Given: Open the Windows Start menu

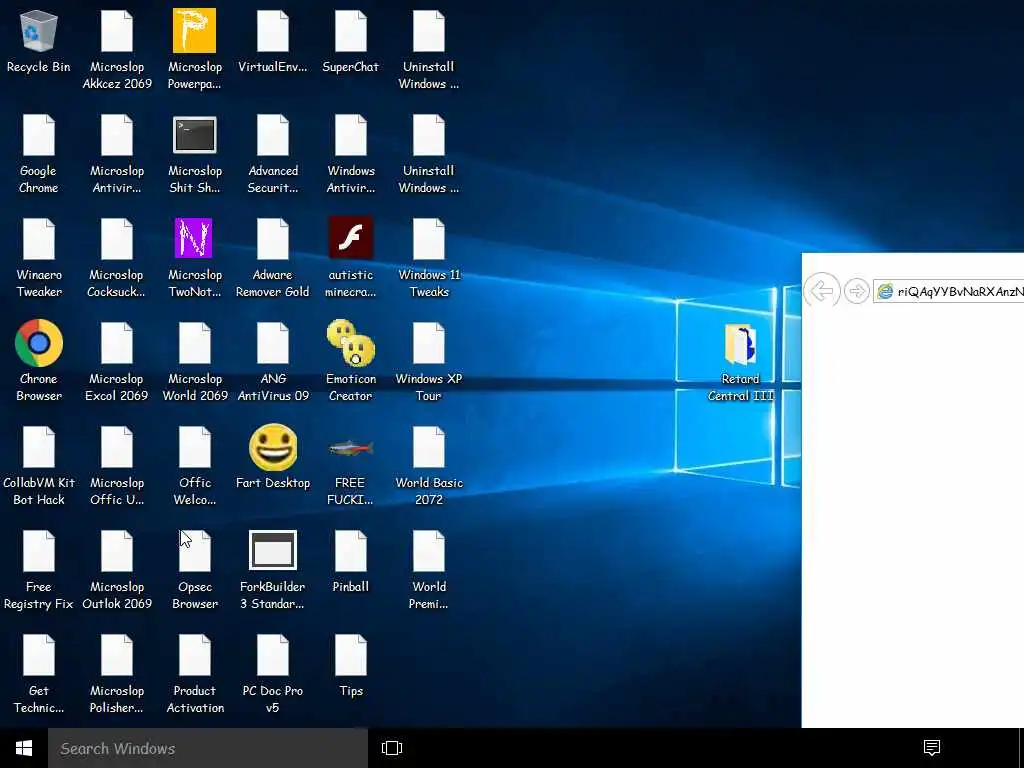Looking at the screenshot, I should pos(24,748).
